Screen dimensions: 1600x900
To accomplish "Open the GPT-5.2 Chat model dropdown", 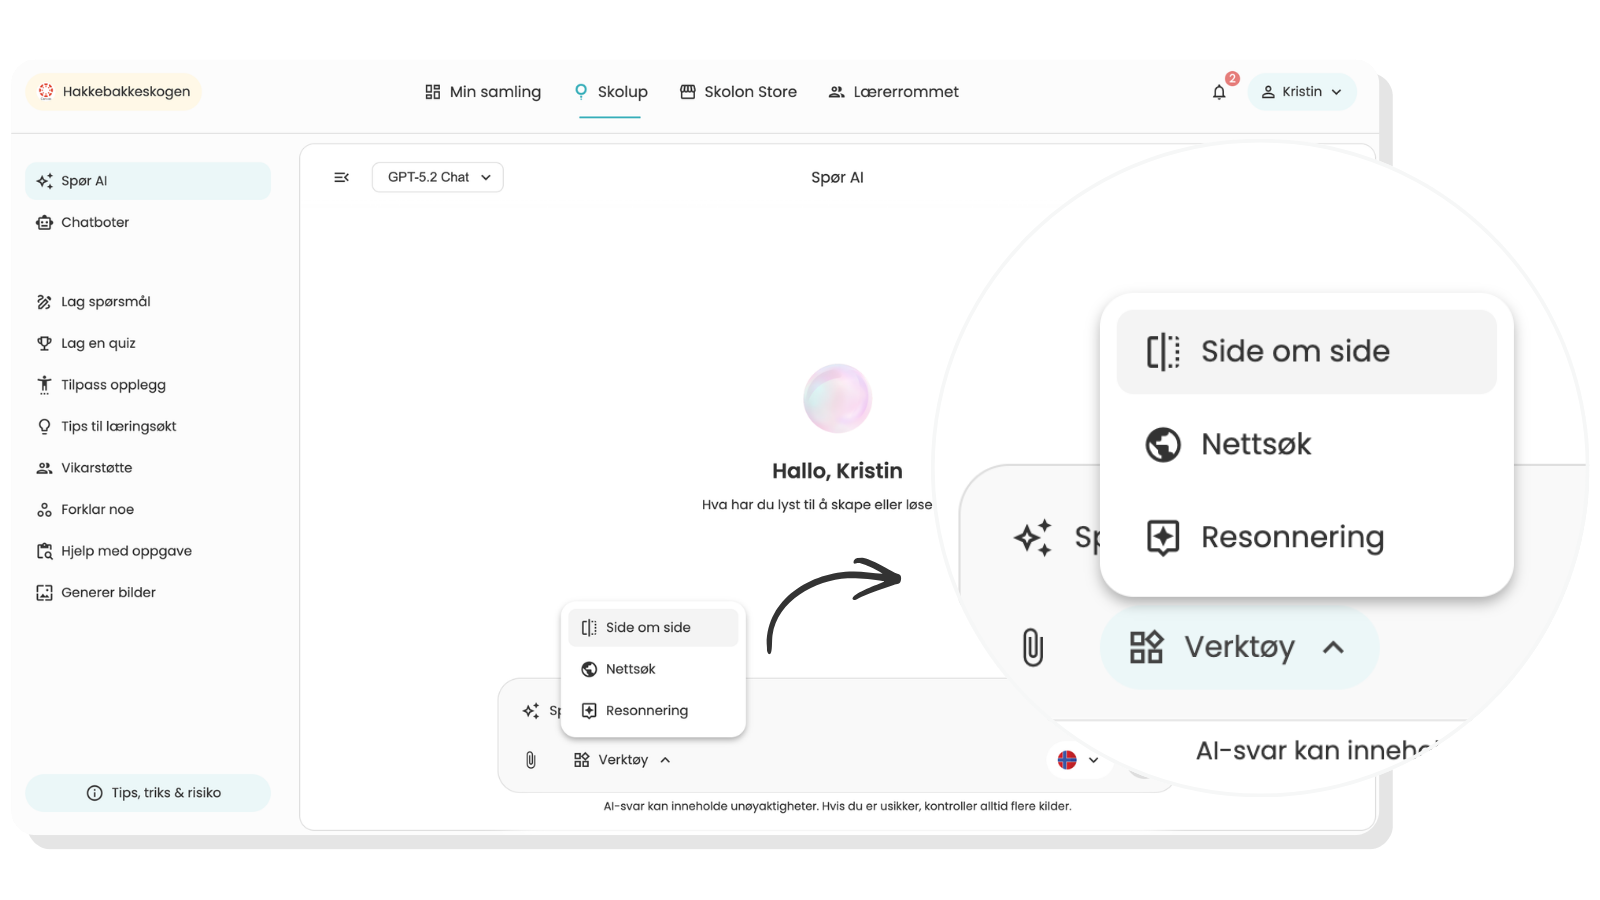I will click(x=438, y=177).
